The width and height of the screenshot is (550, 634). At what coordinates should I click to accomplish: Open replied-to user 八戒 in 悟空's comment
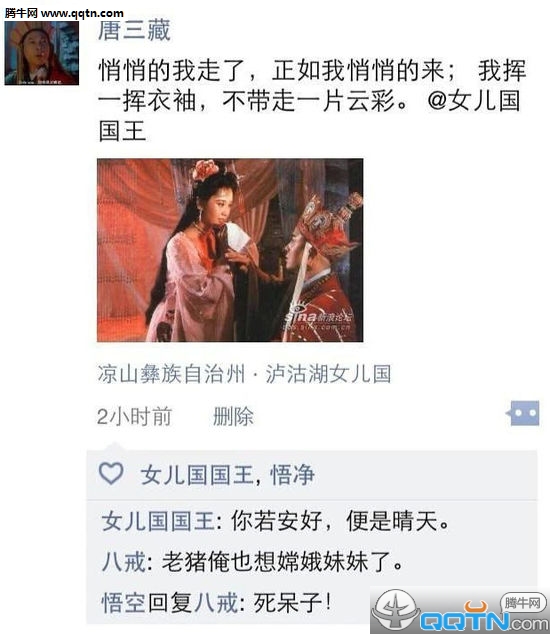click(216, 603)
